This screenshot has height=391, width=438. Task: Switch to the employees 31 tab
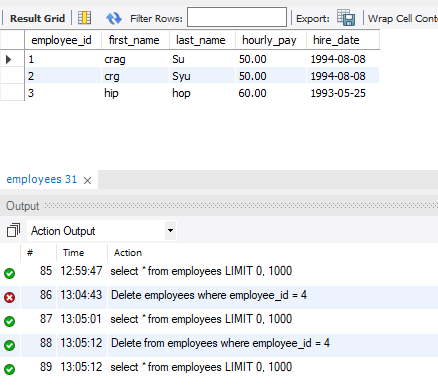(42, 179)
